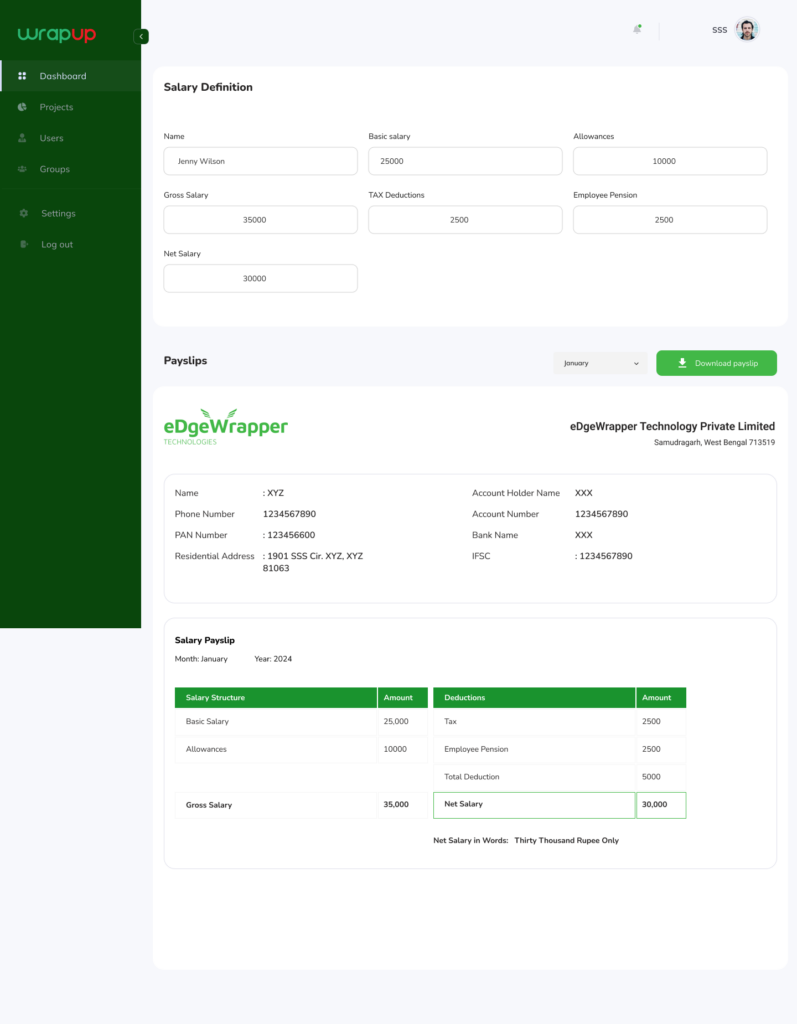Click the TAX Deductions input field

[465, 220]
